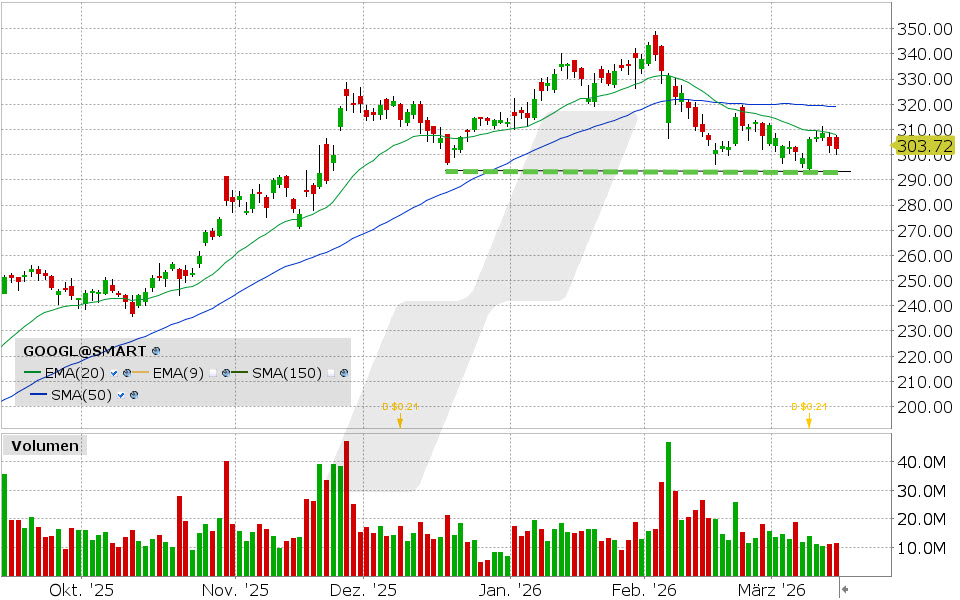The width and height of the screenshot is (960, 600).
Task: Disable the SMA(50) indicator checkbox
Action: point(121,395)
